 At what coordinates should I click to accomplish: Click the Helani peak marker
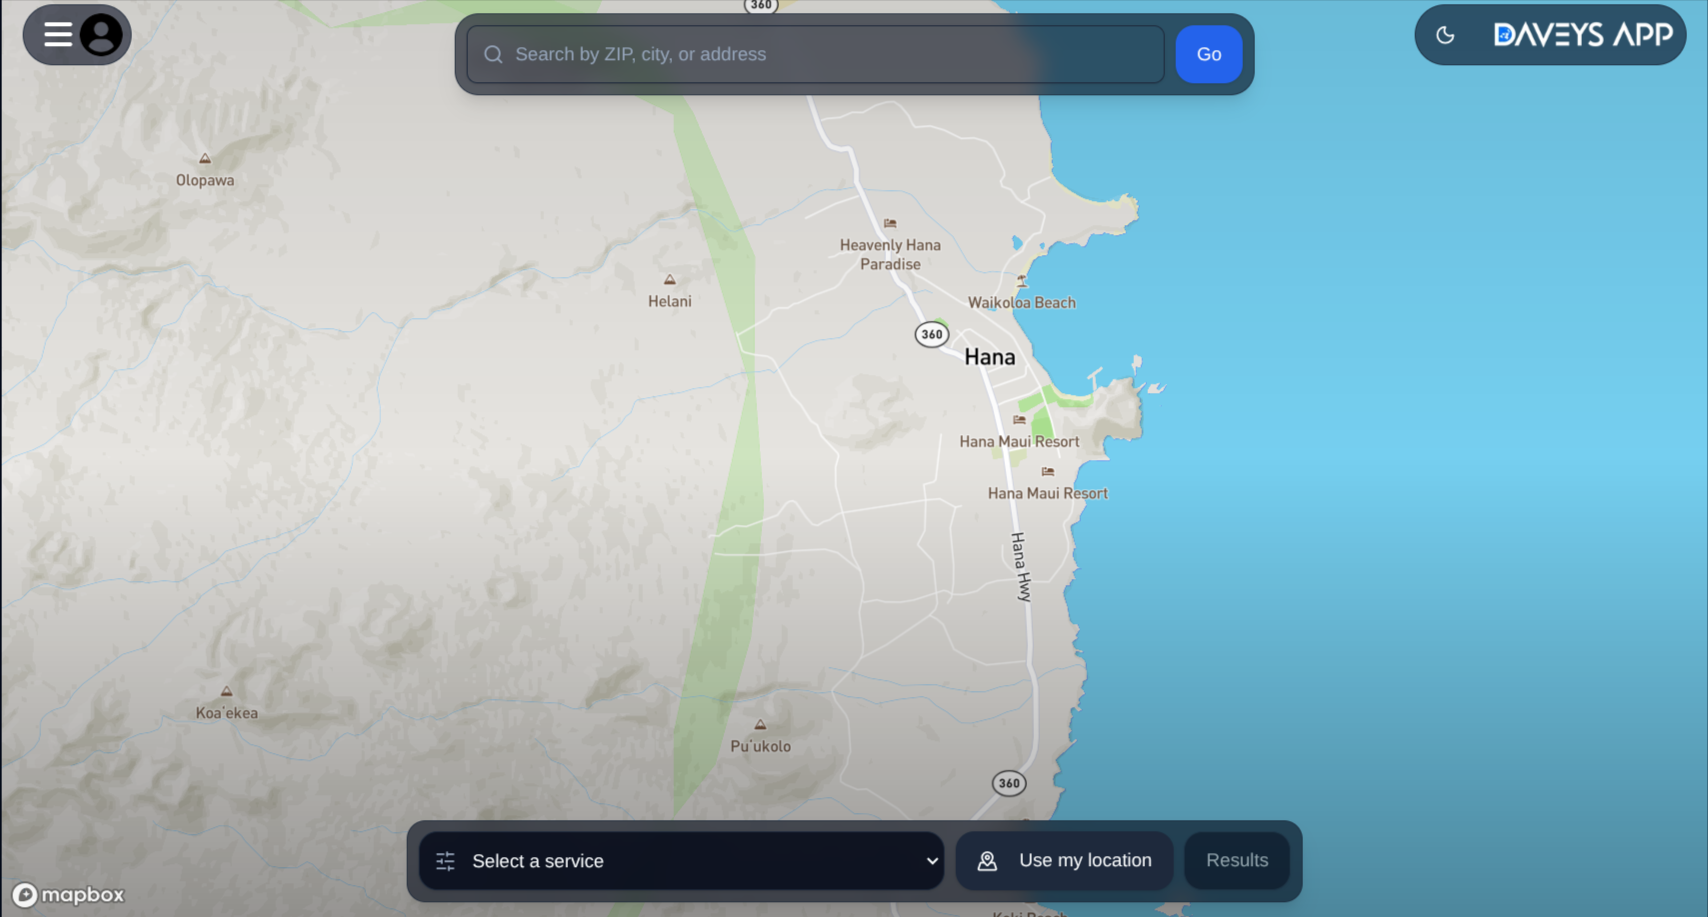pyautogui.click(x=669, y=280)
